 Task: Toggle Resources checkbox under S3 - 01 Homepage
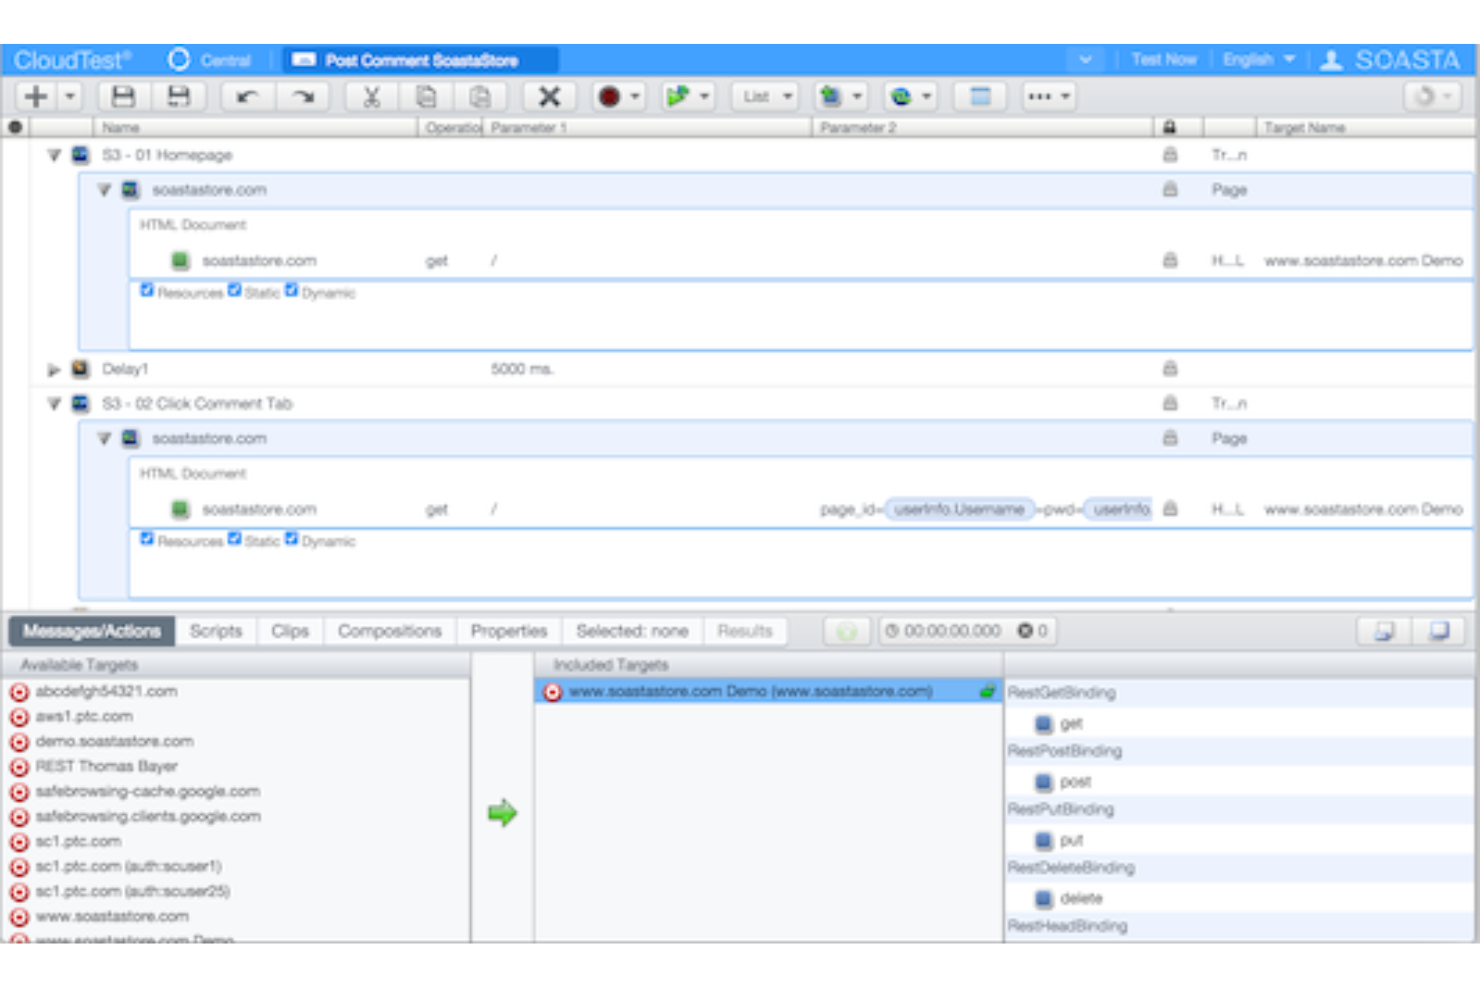tap(147, 290)
